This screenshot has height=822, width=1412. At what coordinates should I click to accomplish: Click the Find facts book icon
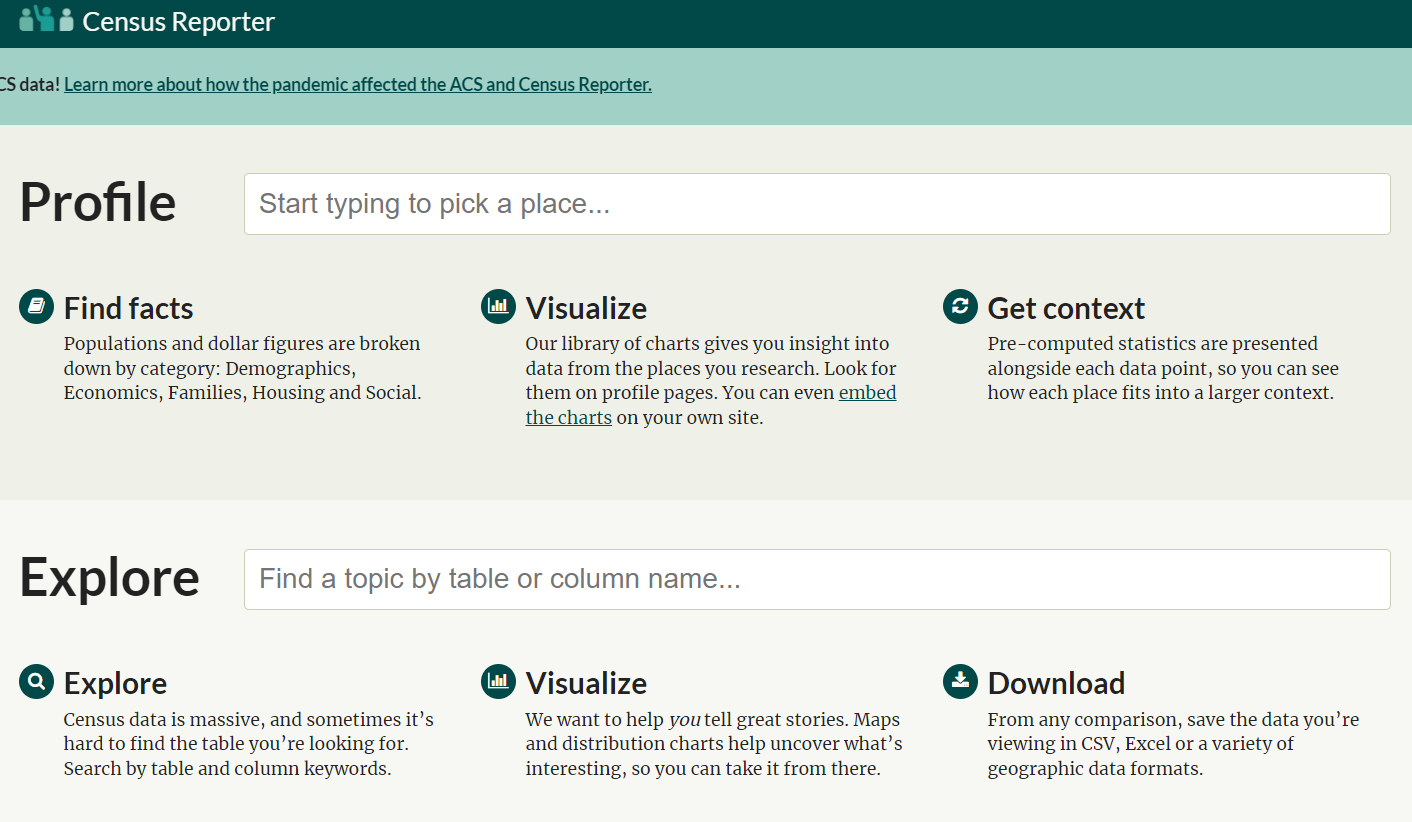click(x=36, y=306)
